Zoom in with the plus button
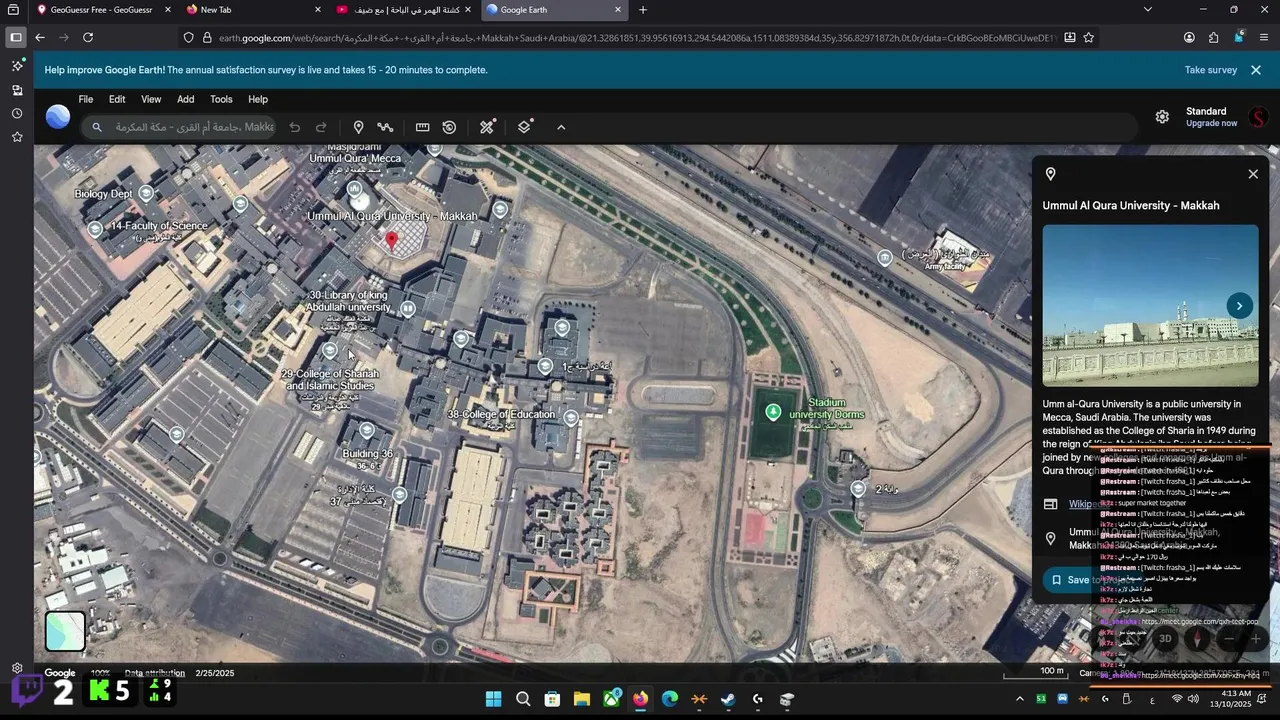Viewport: 1280px width, 720px height. point(1256,639)
